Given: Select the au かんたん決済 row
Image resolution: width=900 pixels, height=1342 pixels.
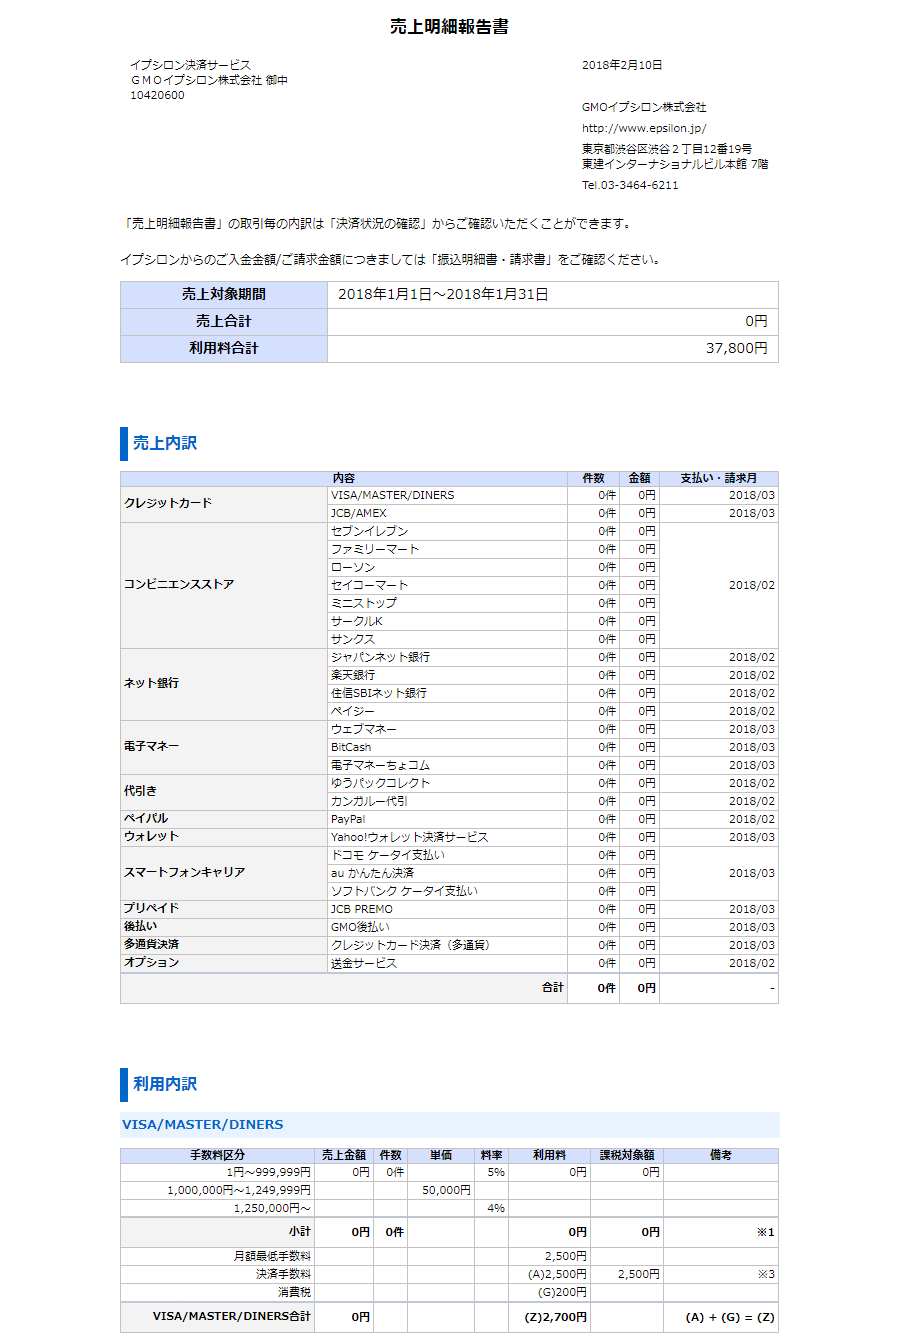Looking at the screenshot, I should tap(493, 874).
